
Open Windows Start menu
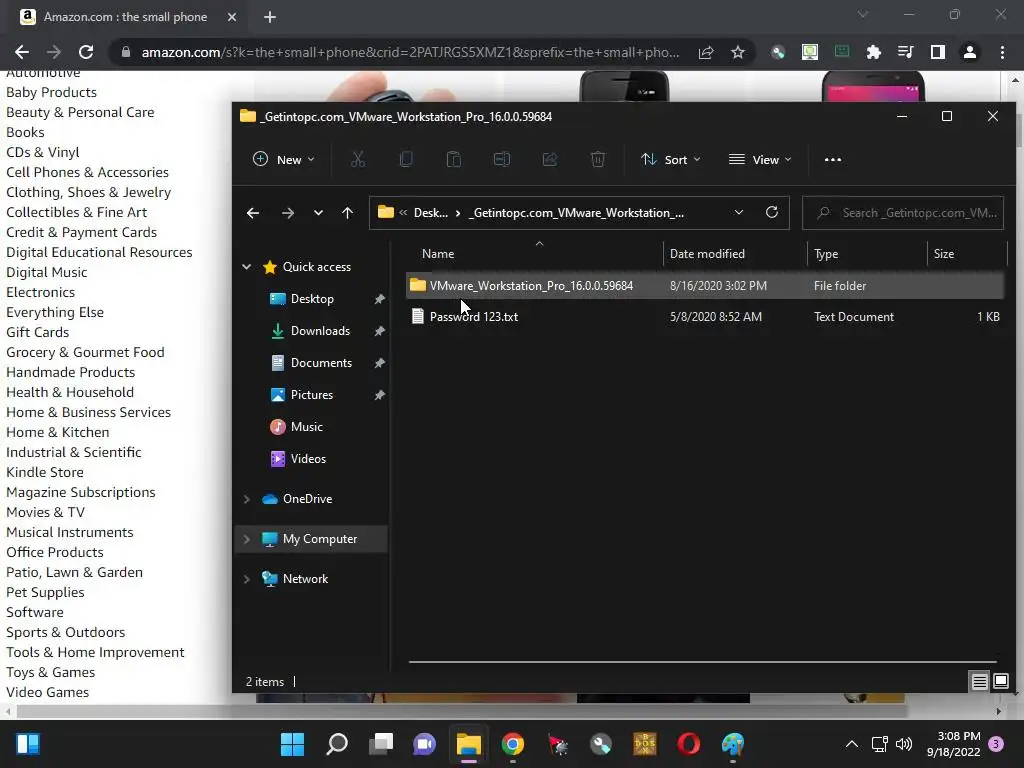pos(293,744)
